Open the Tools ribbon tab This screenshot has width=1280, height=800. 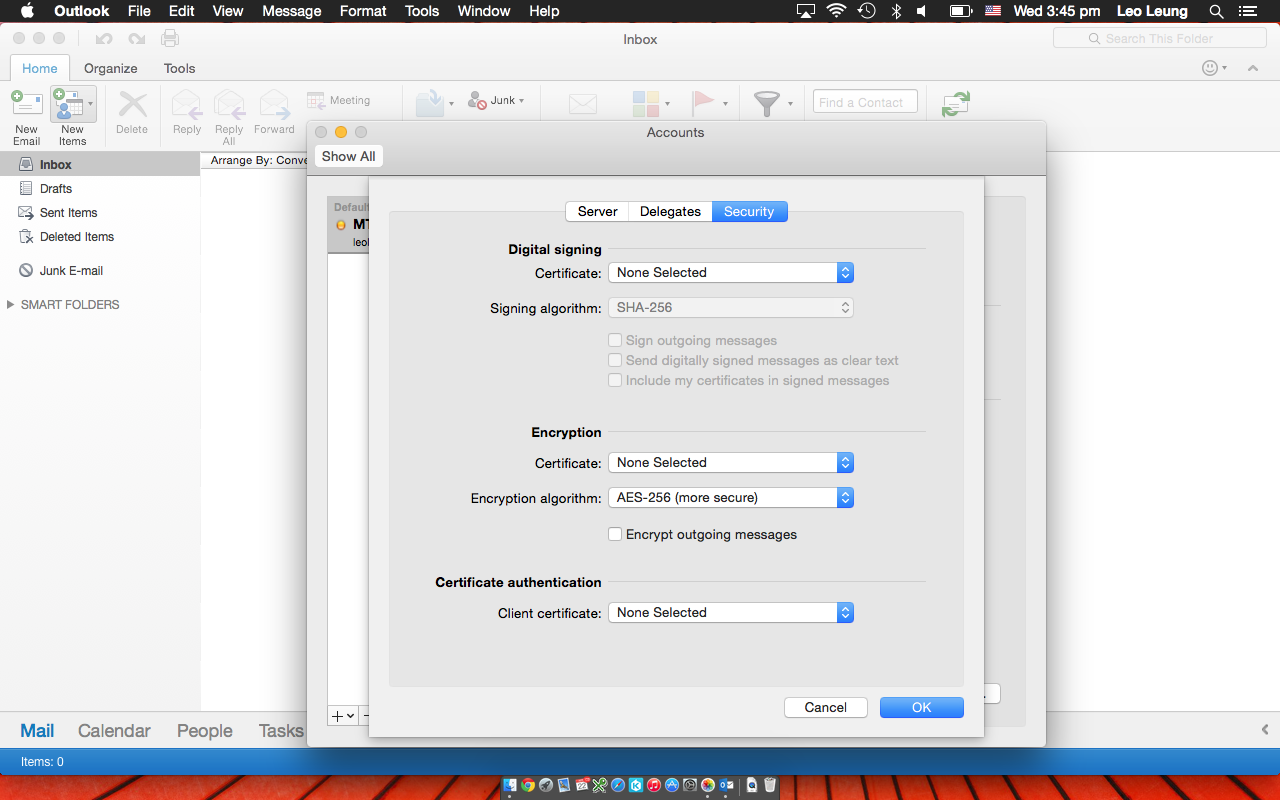point(180,68)
